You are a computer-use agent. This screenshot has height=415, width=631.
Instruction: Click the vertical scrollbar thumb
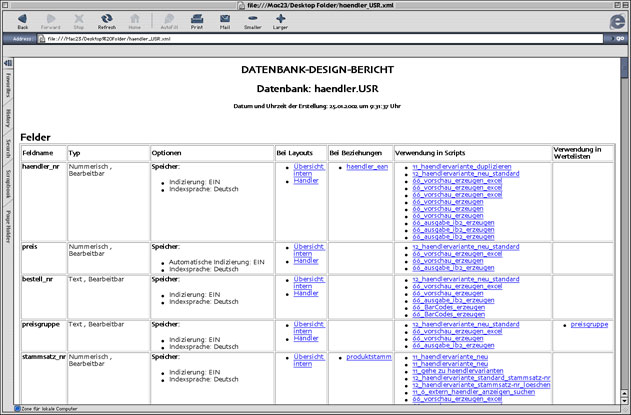[x=624, y=67]
